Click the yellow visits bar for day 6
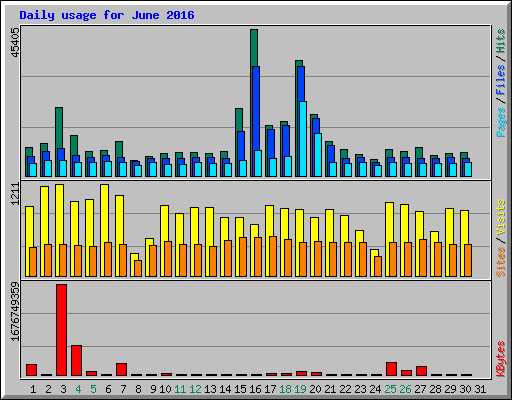 click(104, 213)
